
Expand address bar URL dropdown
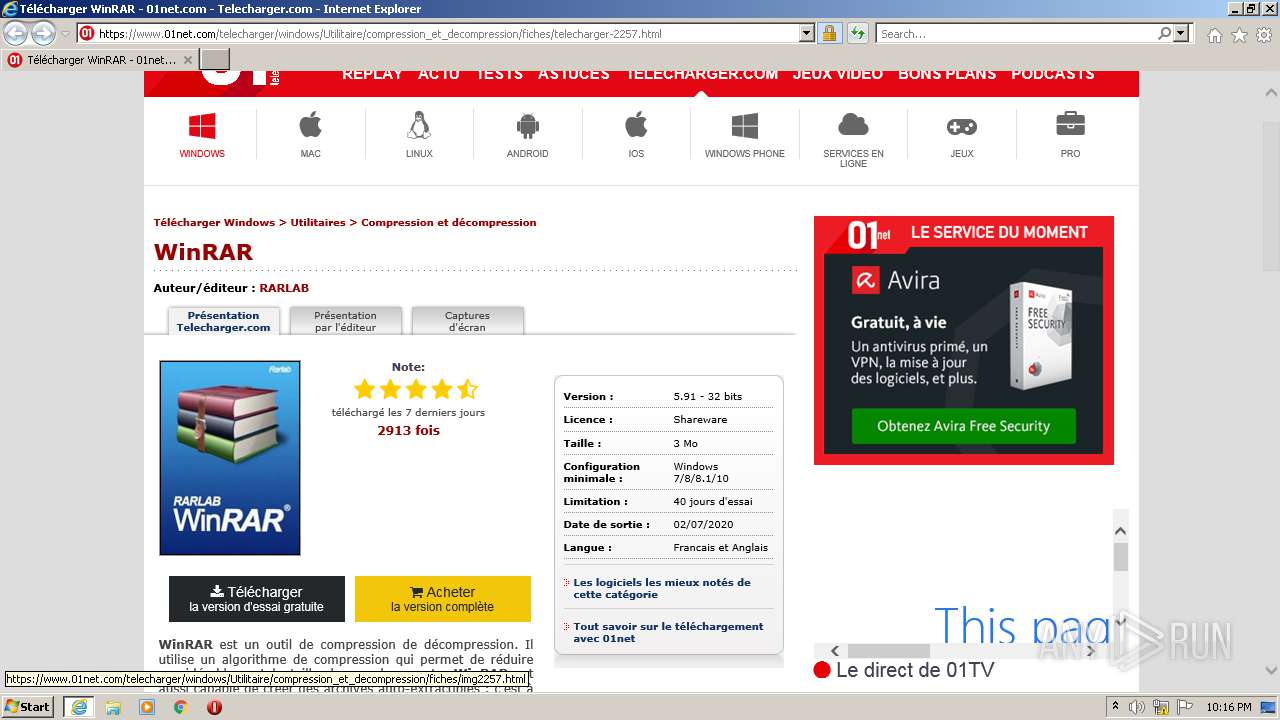tap(807, 34)
